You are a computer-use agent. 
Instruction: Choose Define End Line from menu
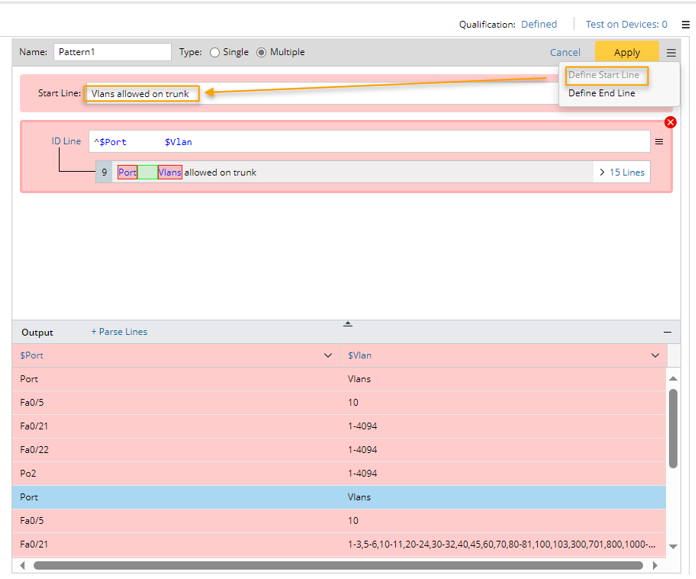(601, 93)
